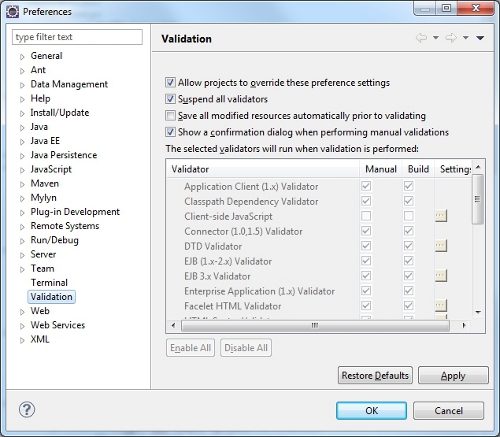The width and height of the screenshot is (500, 437).
Task: Toggle Build checkbox for Connector Validator
Action: coord(408,231)
